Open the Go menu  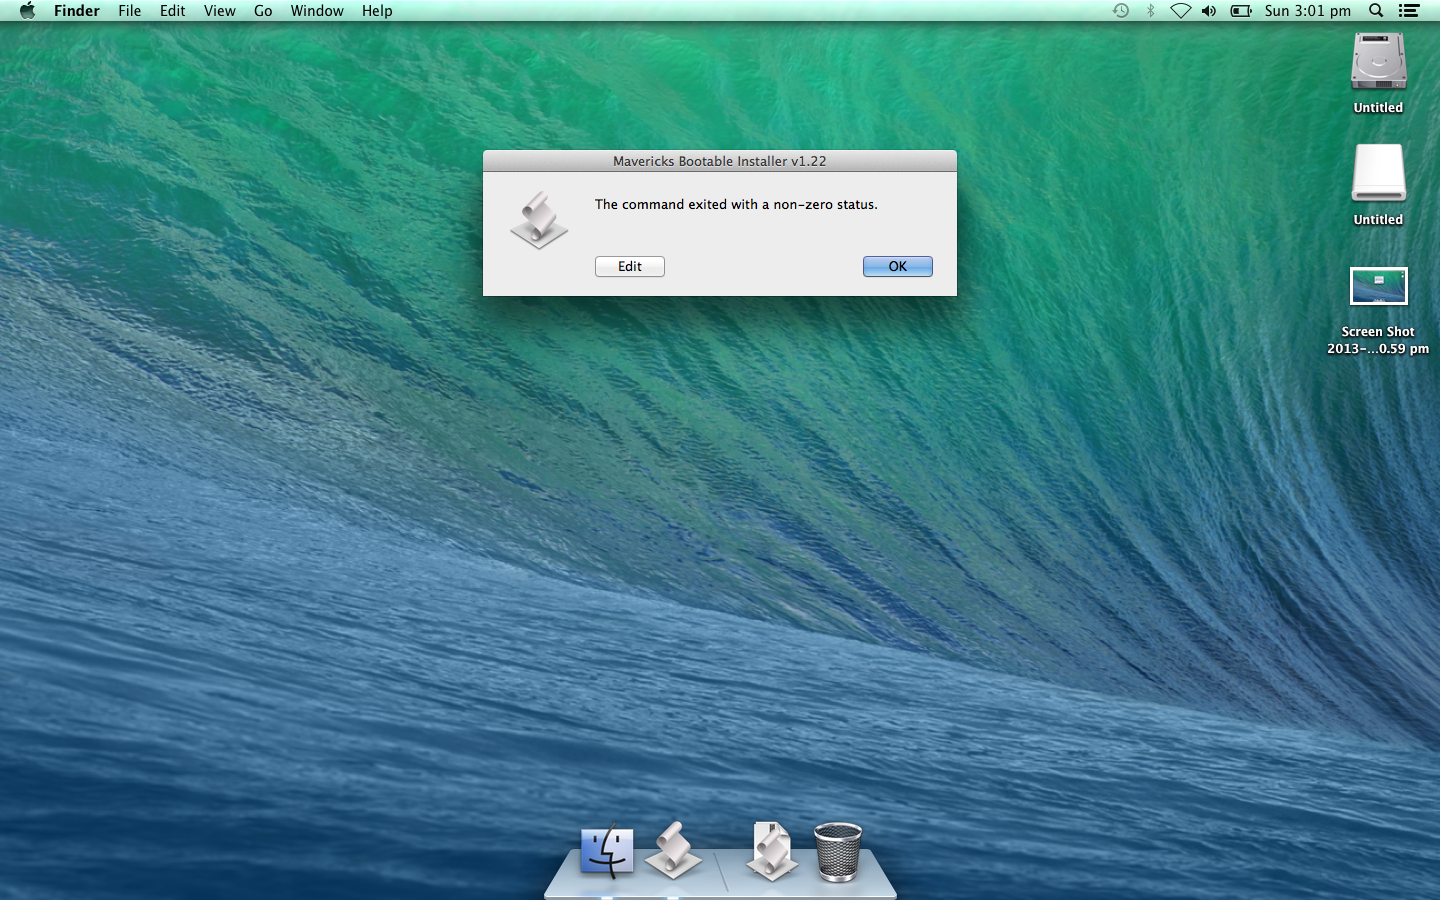[263, 11]
